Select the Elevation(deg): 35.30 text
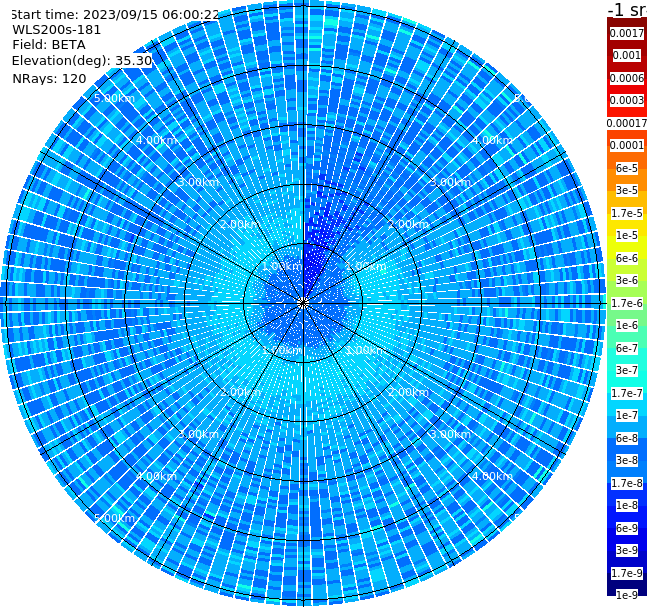This screenshot has width=647, height=607. [x=82, y=61]
